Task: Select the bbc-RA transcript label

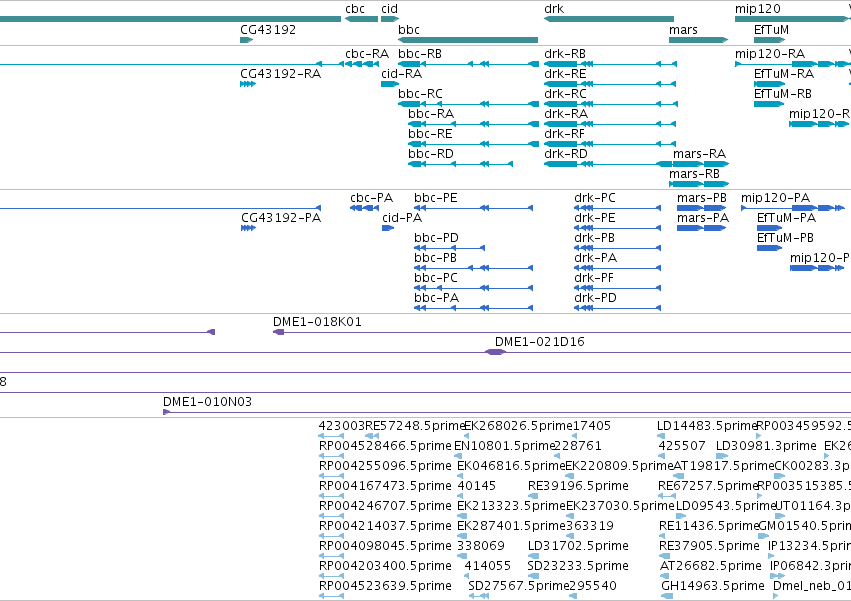Action: tap(431, 114)
